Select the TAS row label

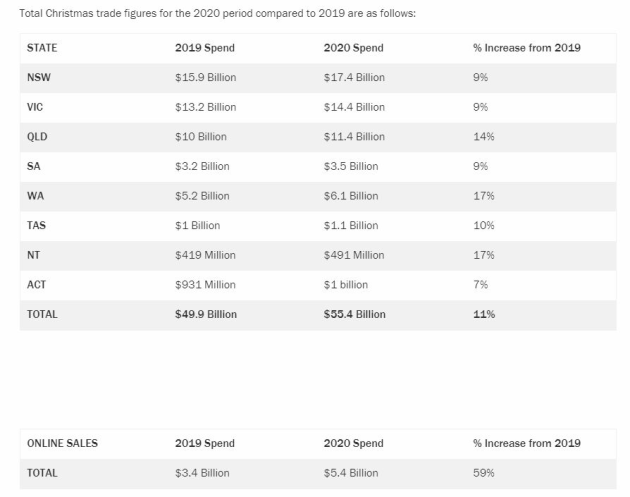tap(36, 225)
